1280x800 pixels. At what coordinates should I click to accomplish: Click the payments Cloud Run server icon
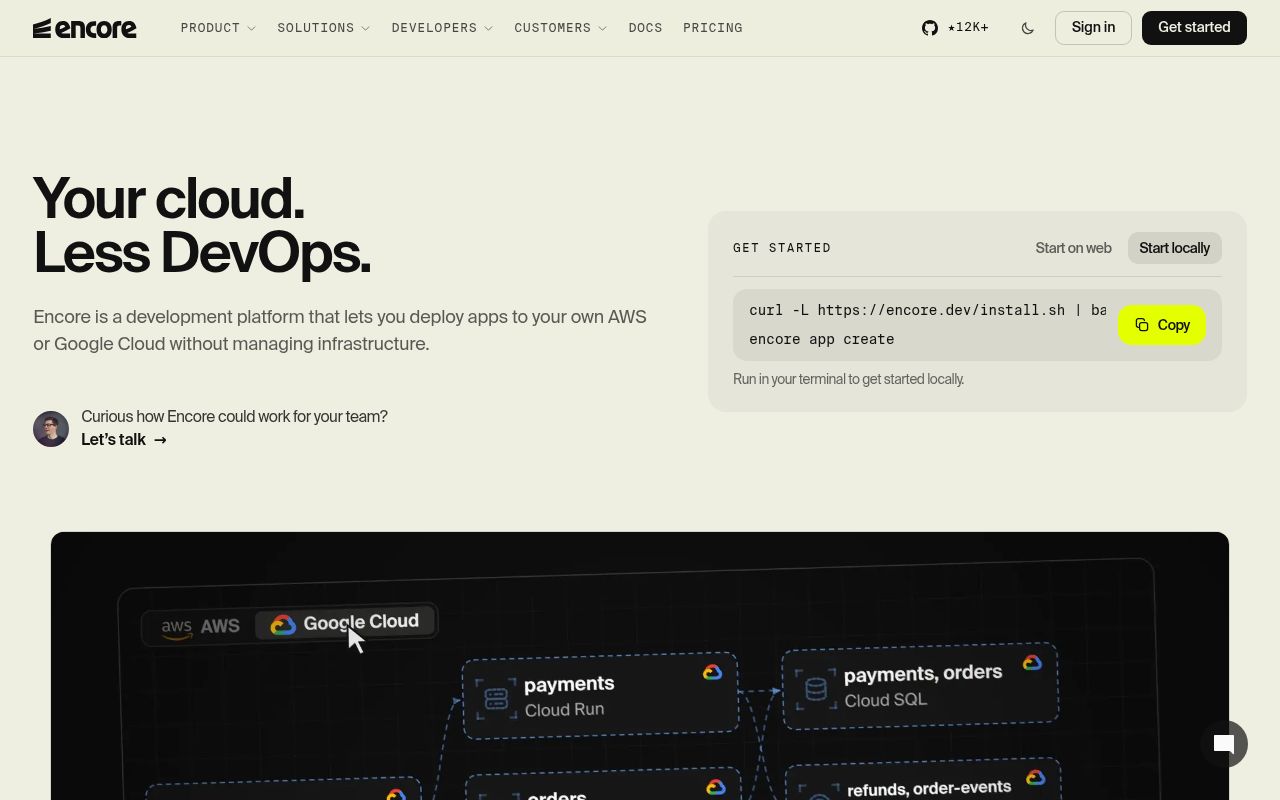(497, 699)
